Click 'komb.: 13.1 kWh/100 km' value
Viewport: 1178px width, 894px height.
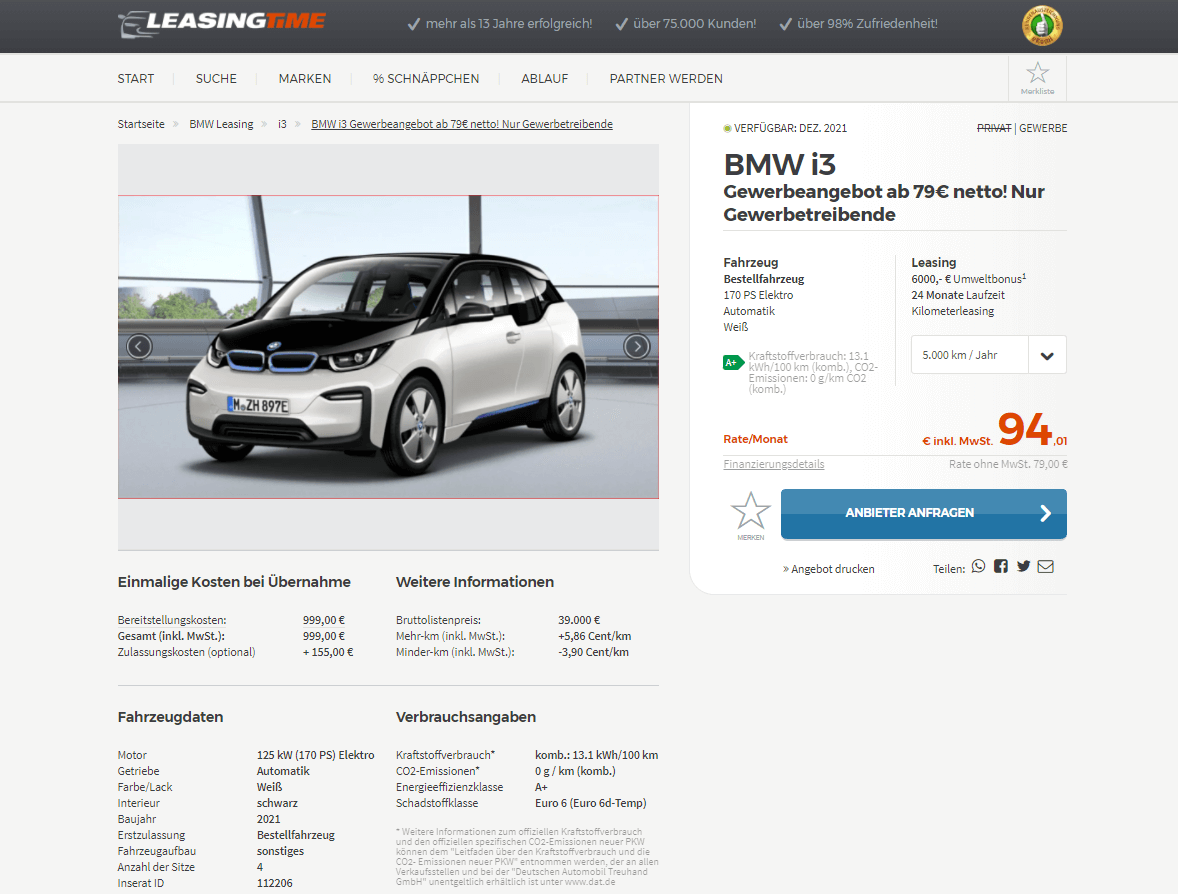(597, 755)
